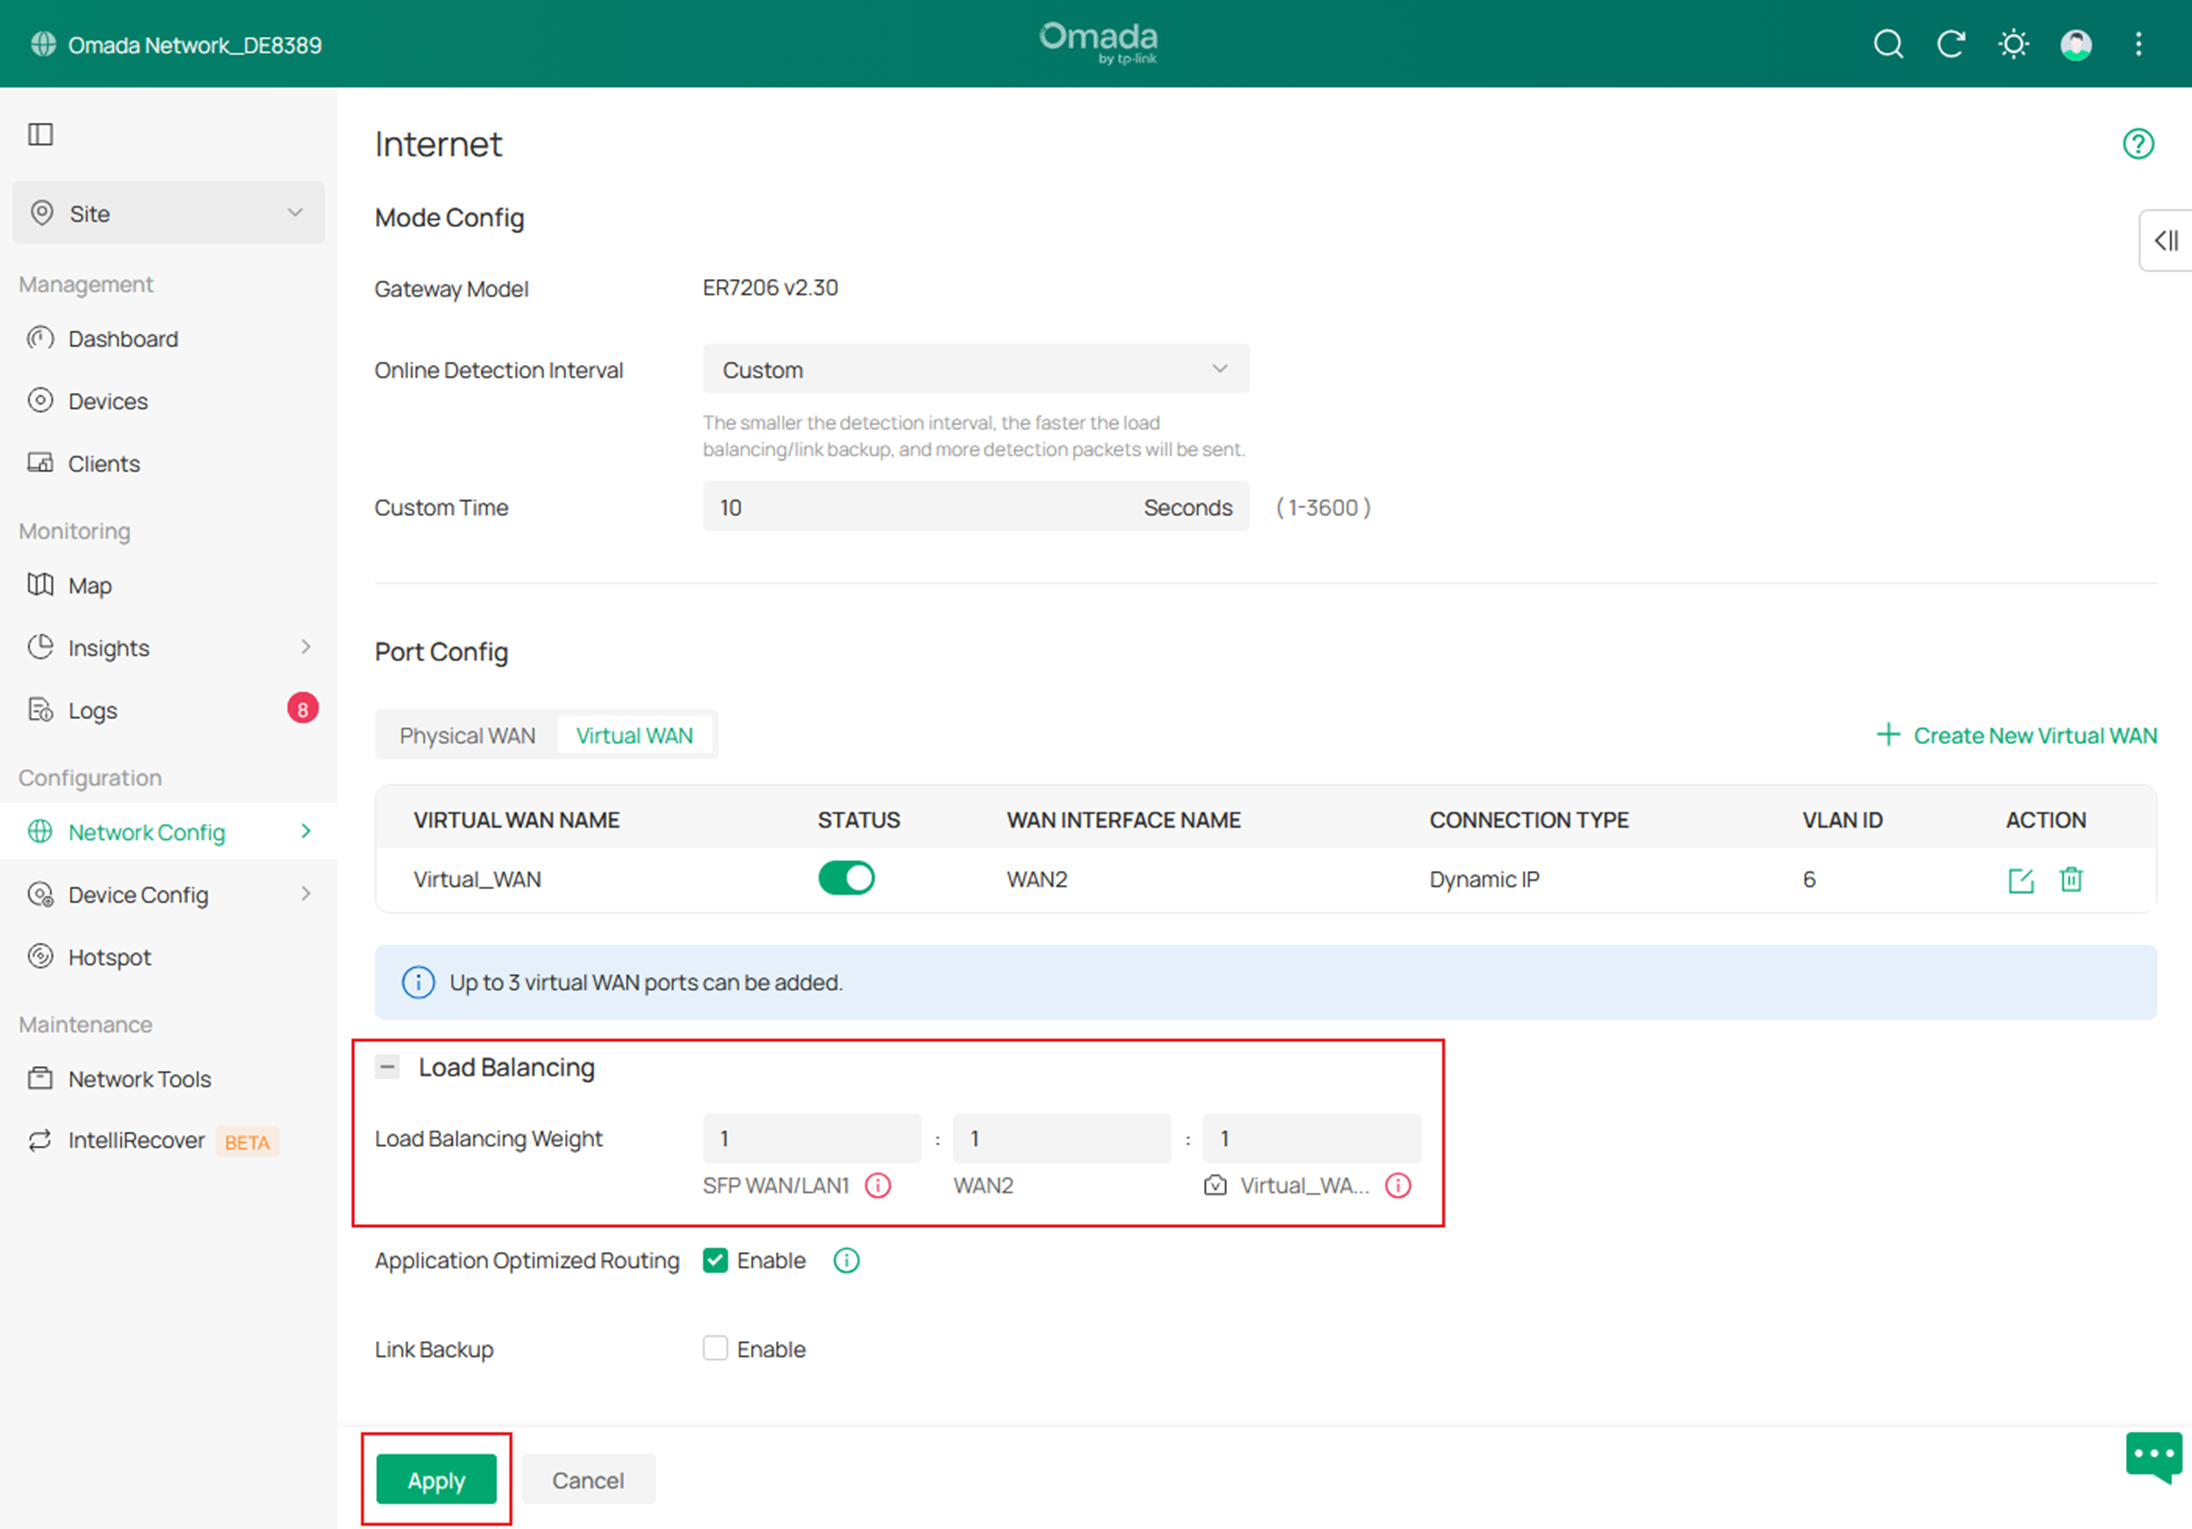Image resolution: width=2192 pixels, height=1529 pixels.
Task: Click the refresh icon in the header
Action: (1951, 44)
